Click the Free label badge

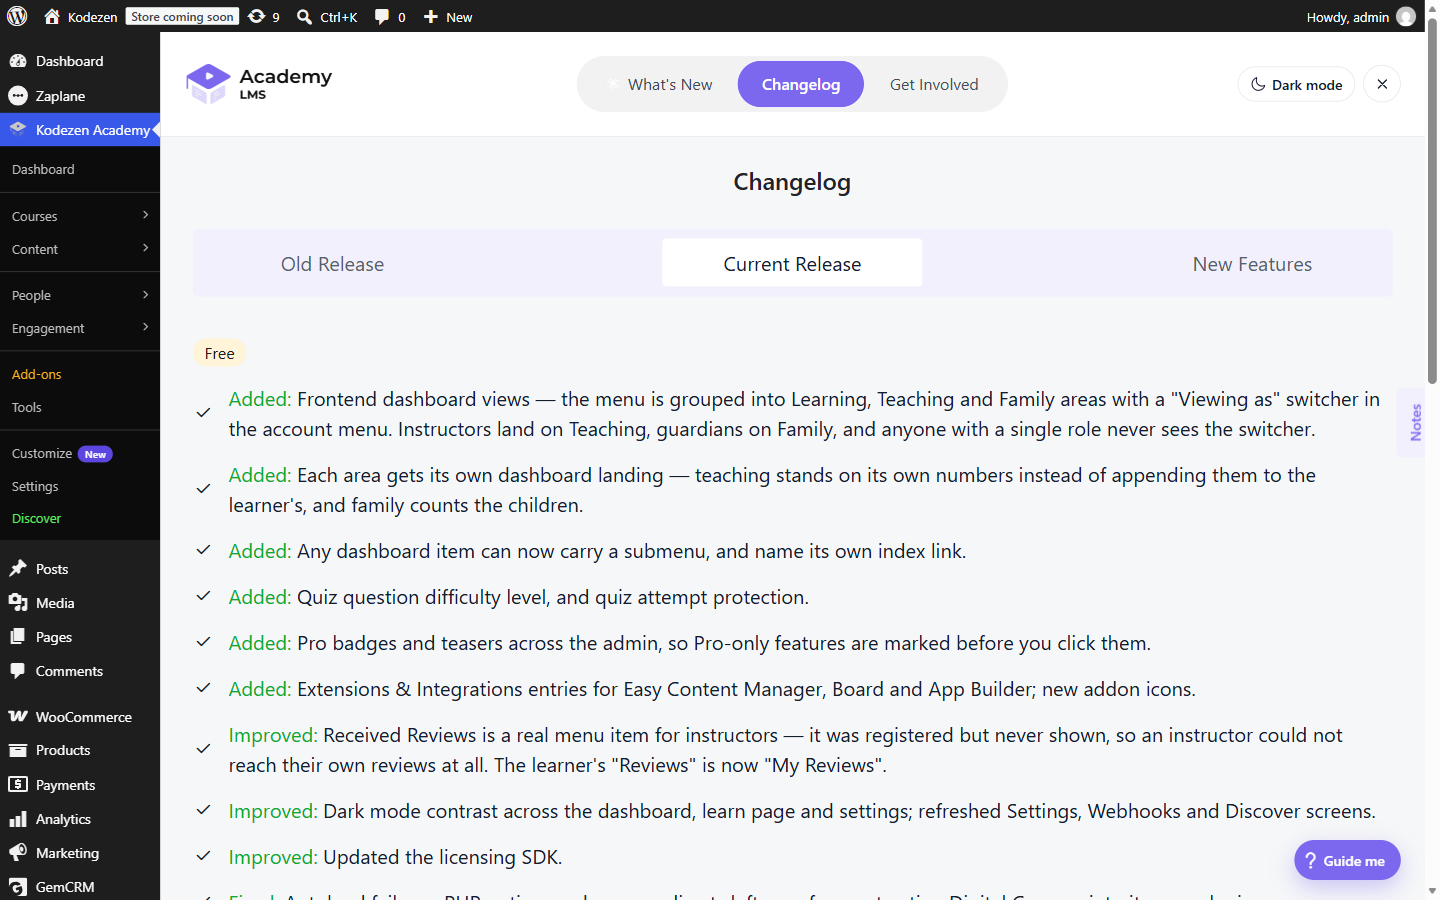[220, 353]
